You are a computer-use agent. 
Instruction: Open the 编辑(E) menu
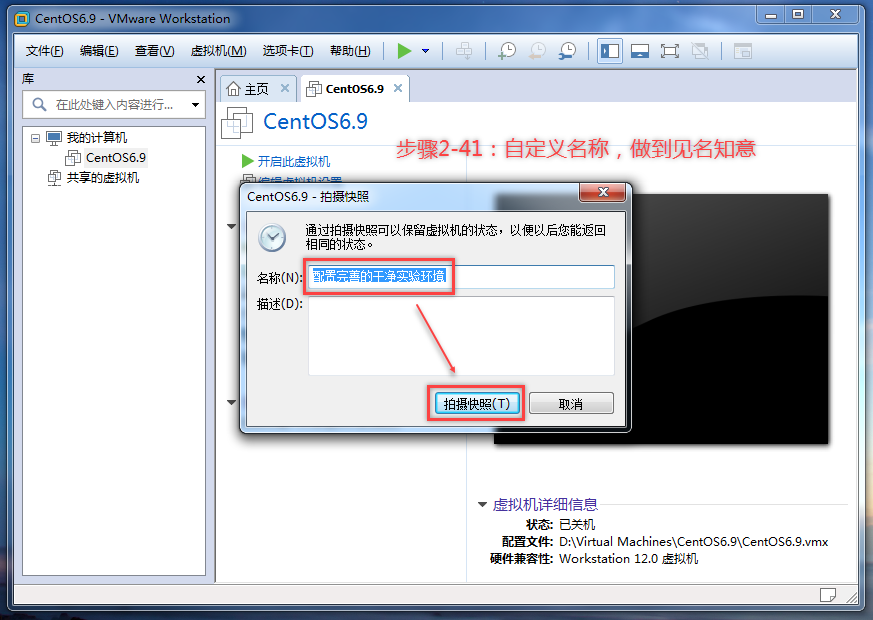pyautogui.click(x=99, y=51)
